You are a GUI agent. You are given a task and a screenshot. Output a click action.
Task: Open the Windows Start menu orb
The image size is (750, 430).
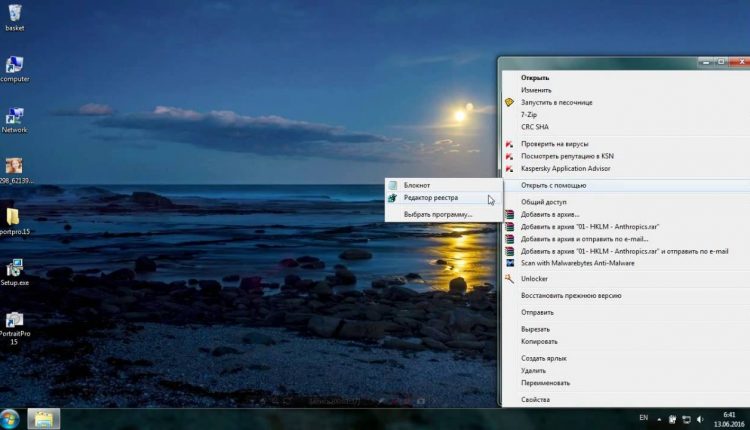[x=10, y=419]
